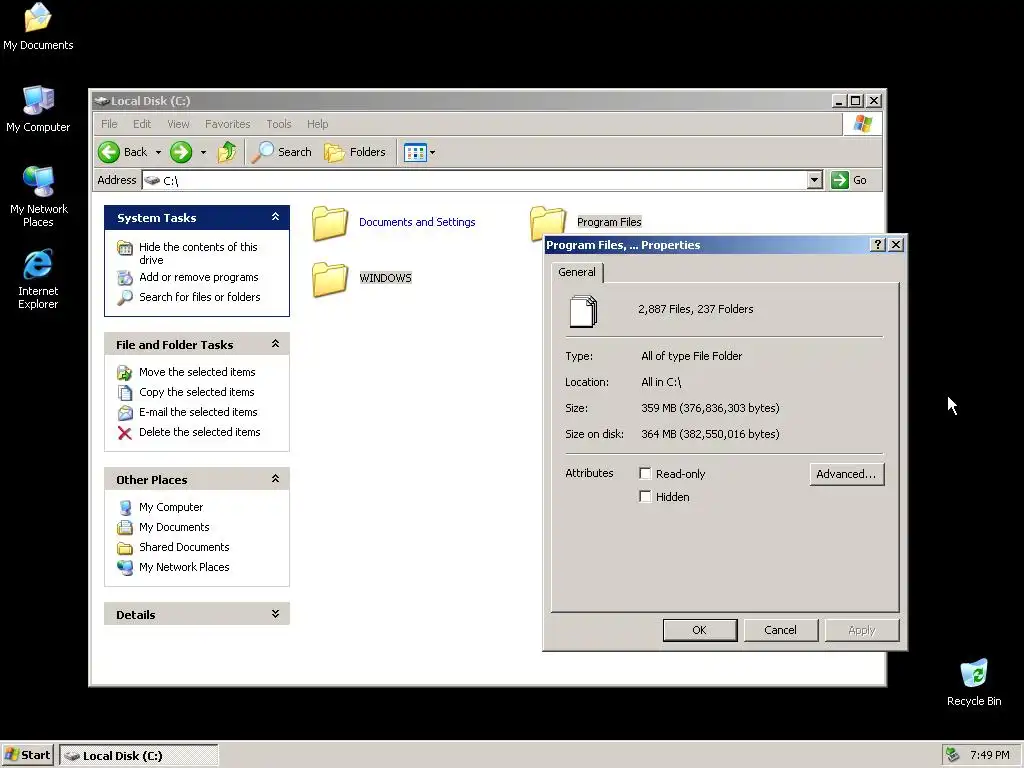The height and width of the screenshot is (768, 1024).
Task: Collapse the Other Places panel
Action: pyautogui.click(x=276, y=479)
